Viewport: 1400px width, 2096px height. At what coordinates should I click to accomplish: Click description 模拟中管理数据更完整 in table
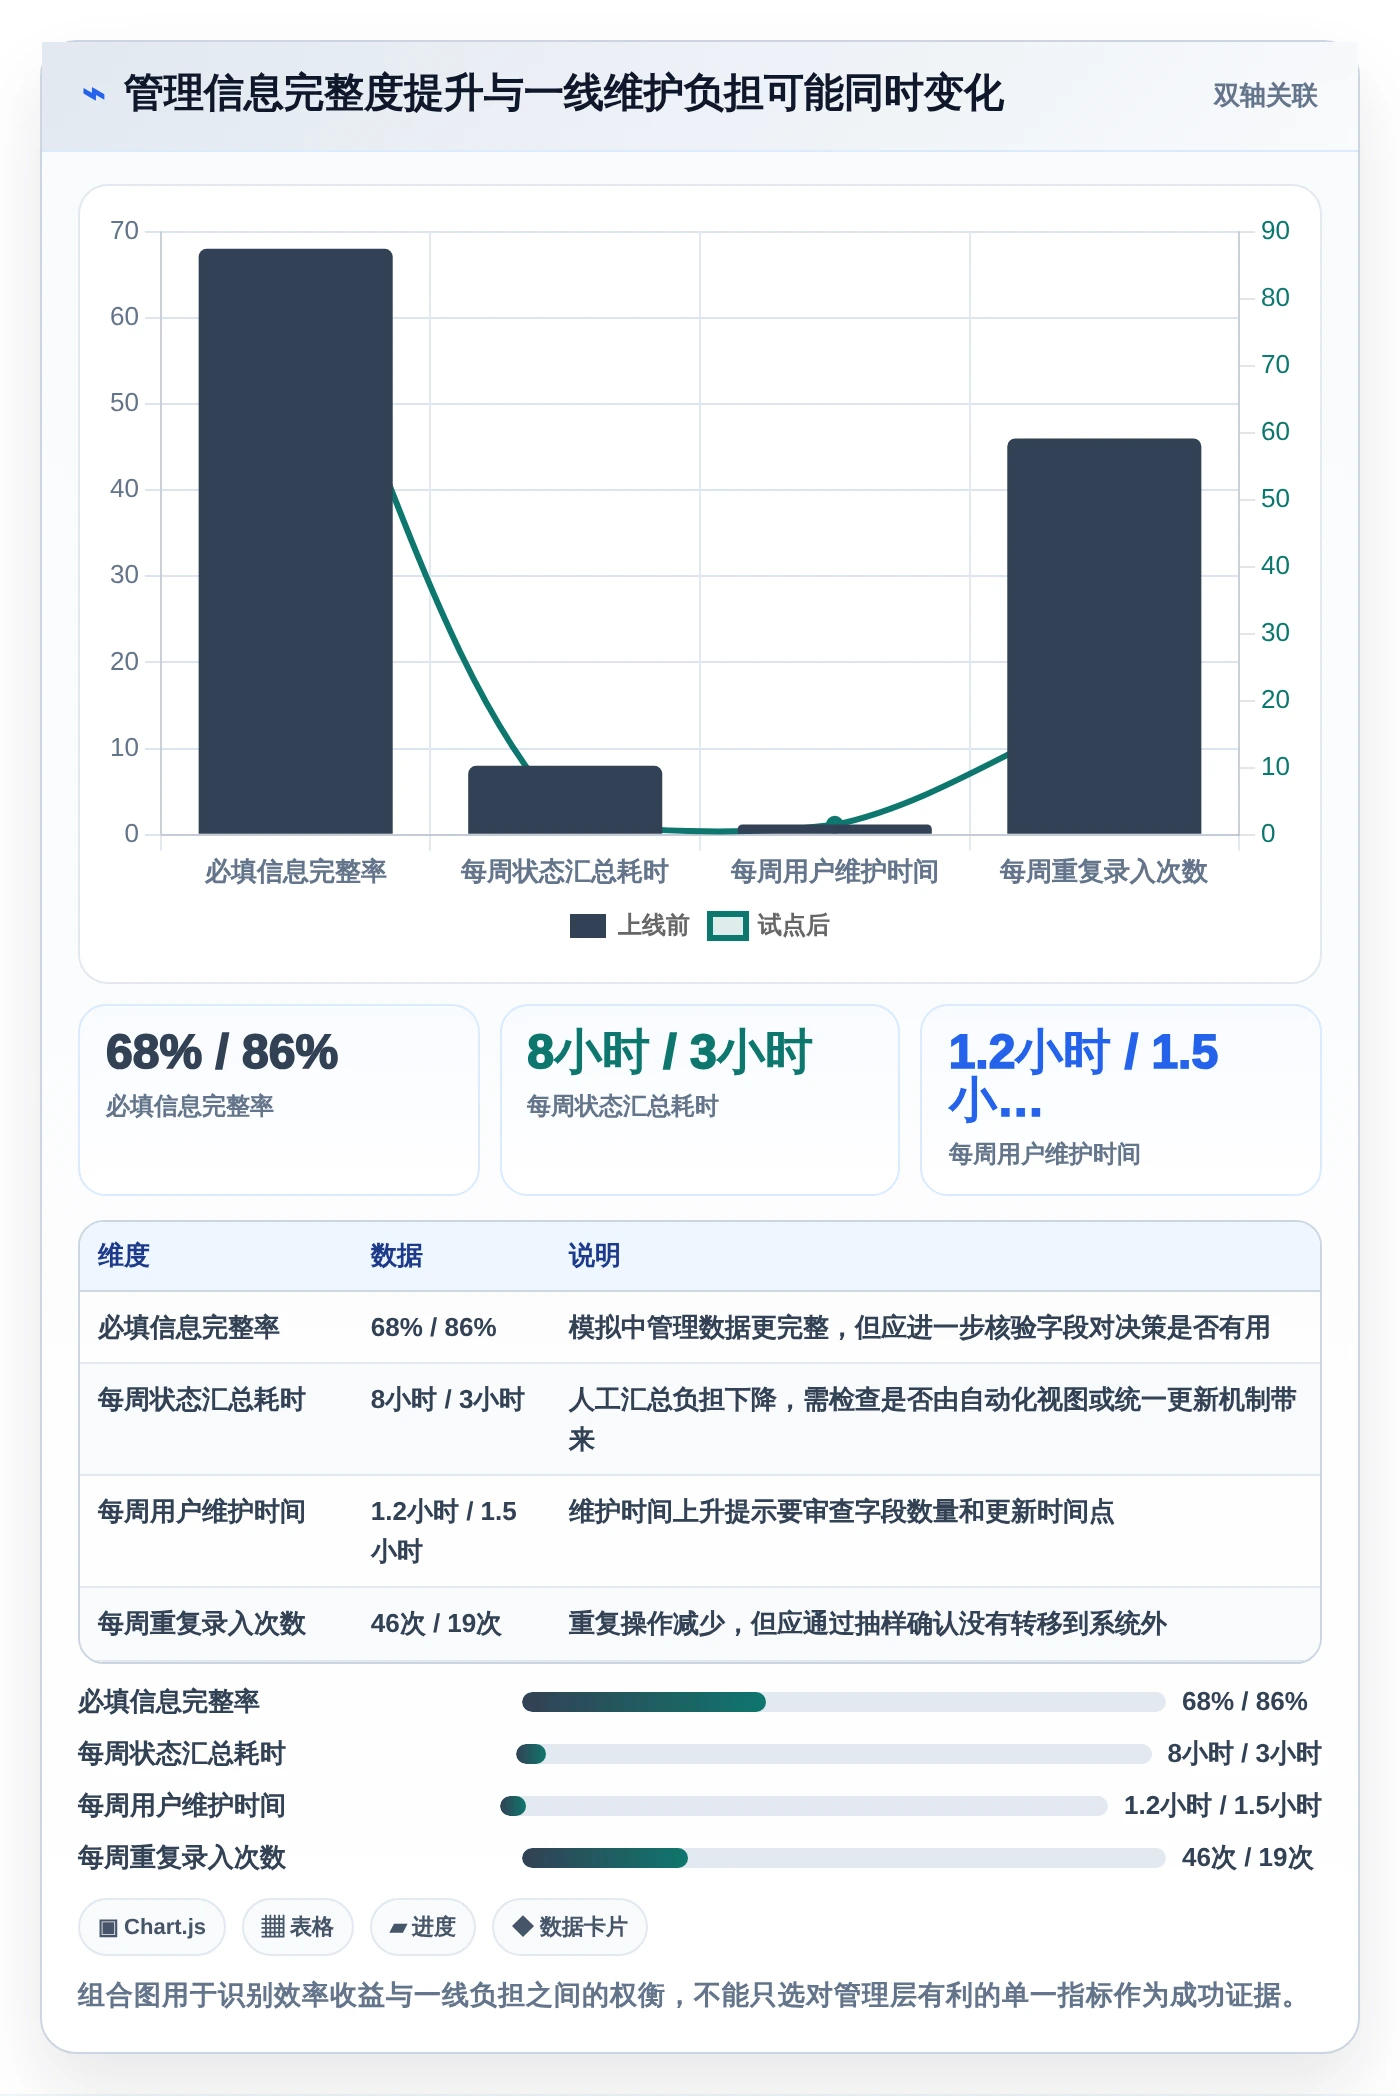(919, 1328)
